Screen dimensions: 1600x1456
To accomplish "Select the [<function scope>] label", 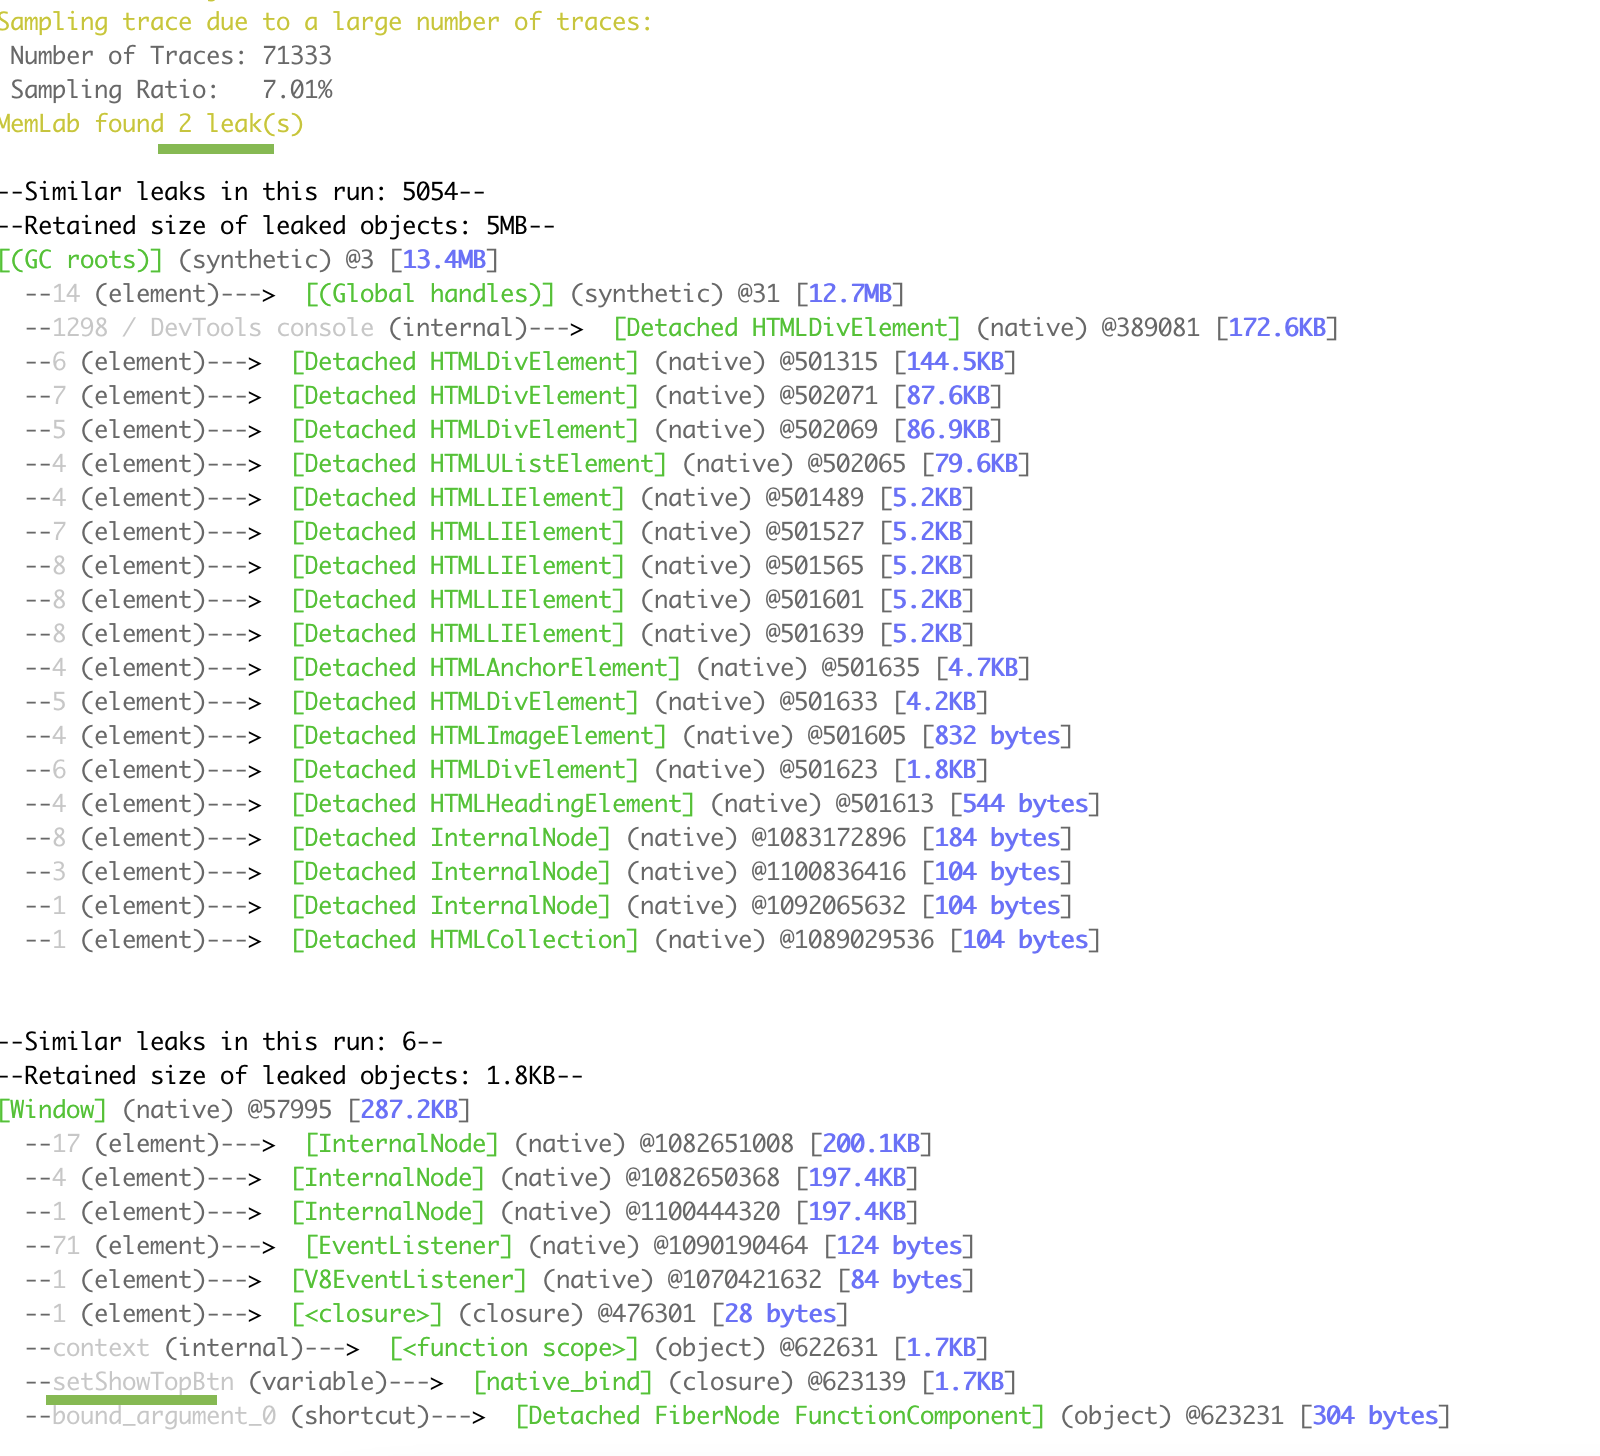I will click(x=514, y=1348).
